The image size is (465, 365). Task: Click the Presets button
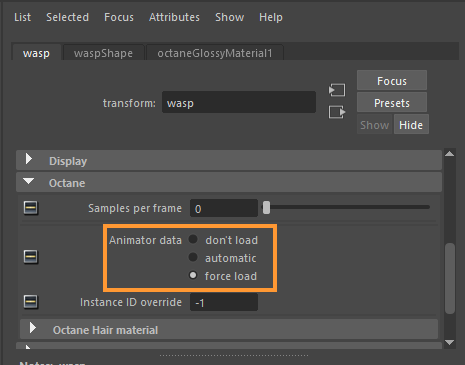[392, 103]
